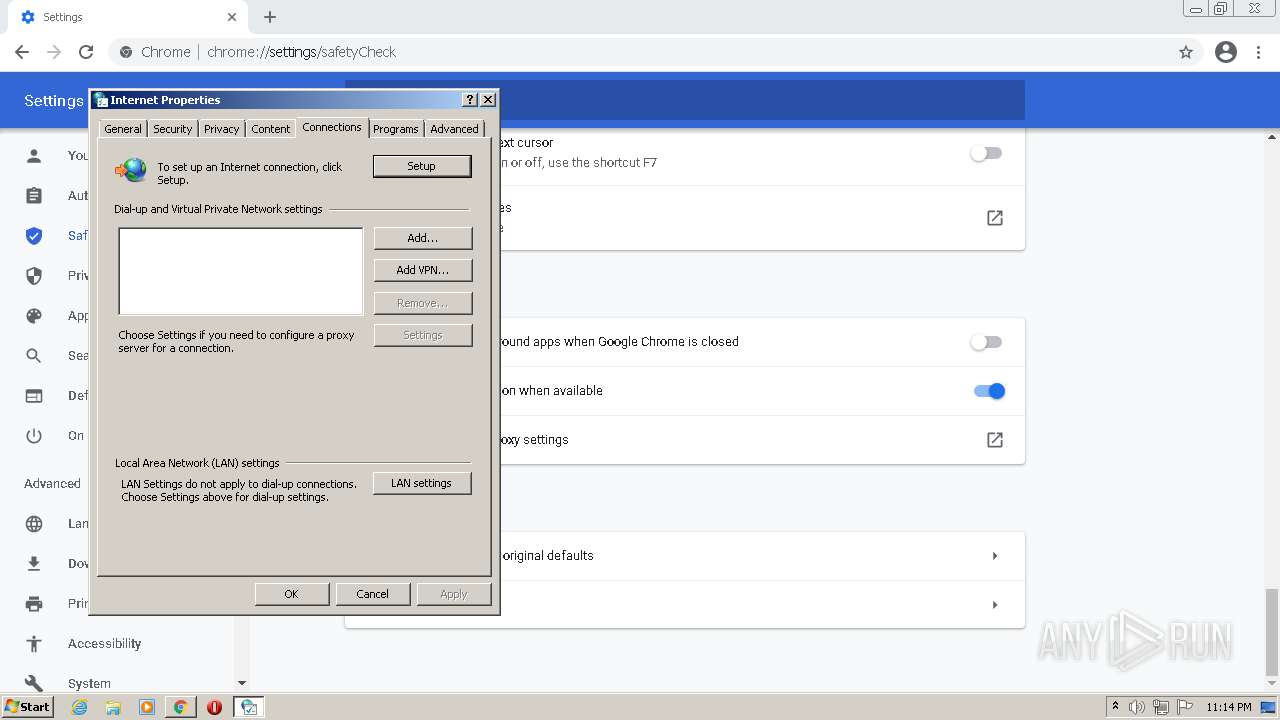Open the Windows Start menu
The height and width of the screenshot is (720, 1280).
[27, 707]
